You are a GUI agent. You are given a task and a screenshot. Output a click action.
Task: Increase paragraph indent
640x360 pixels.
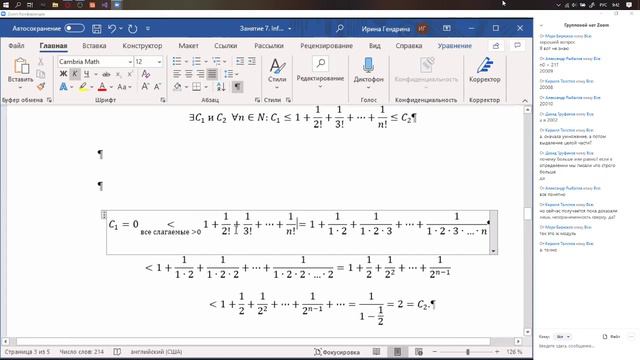pos(252,61)
